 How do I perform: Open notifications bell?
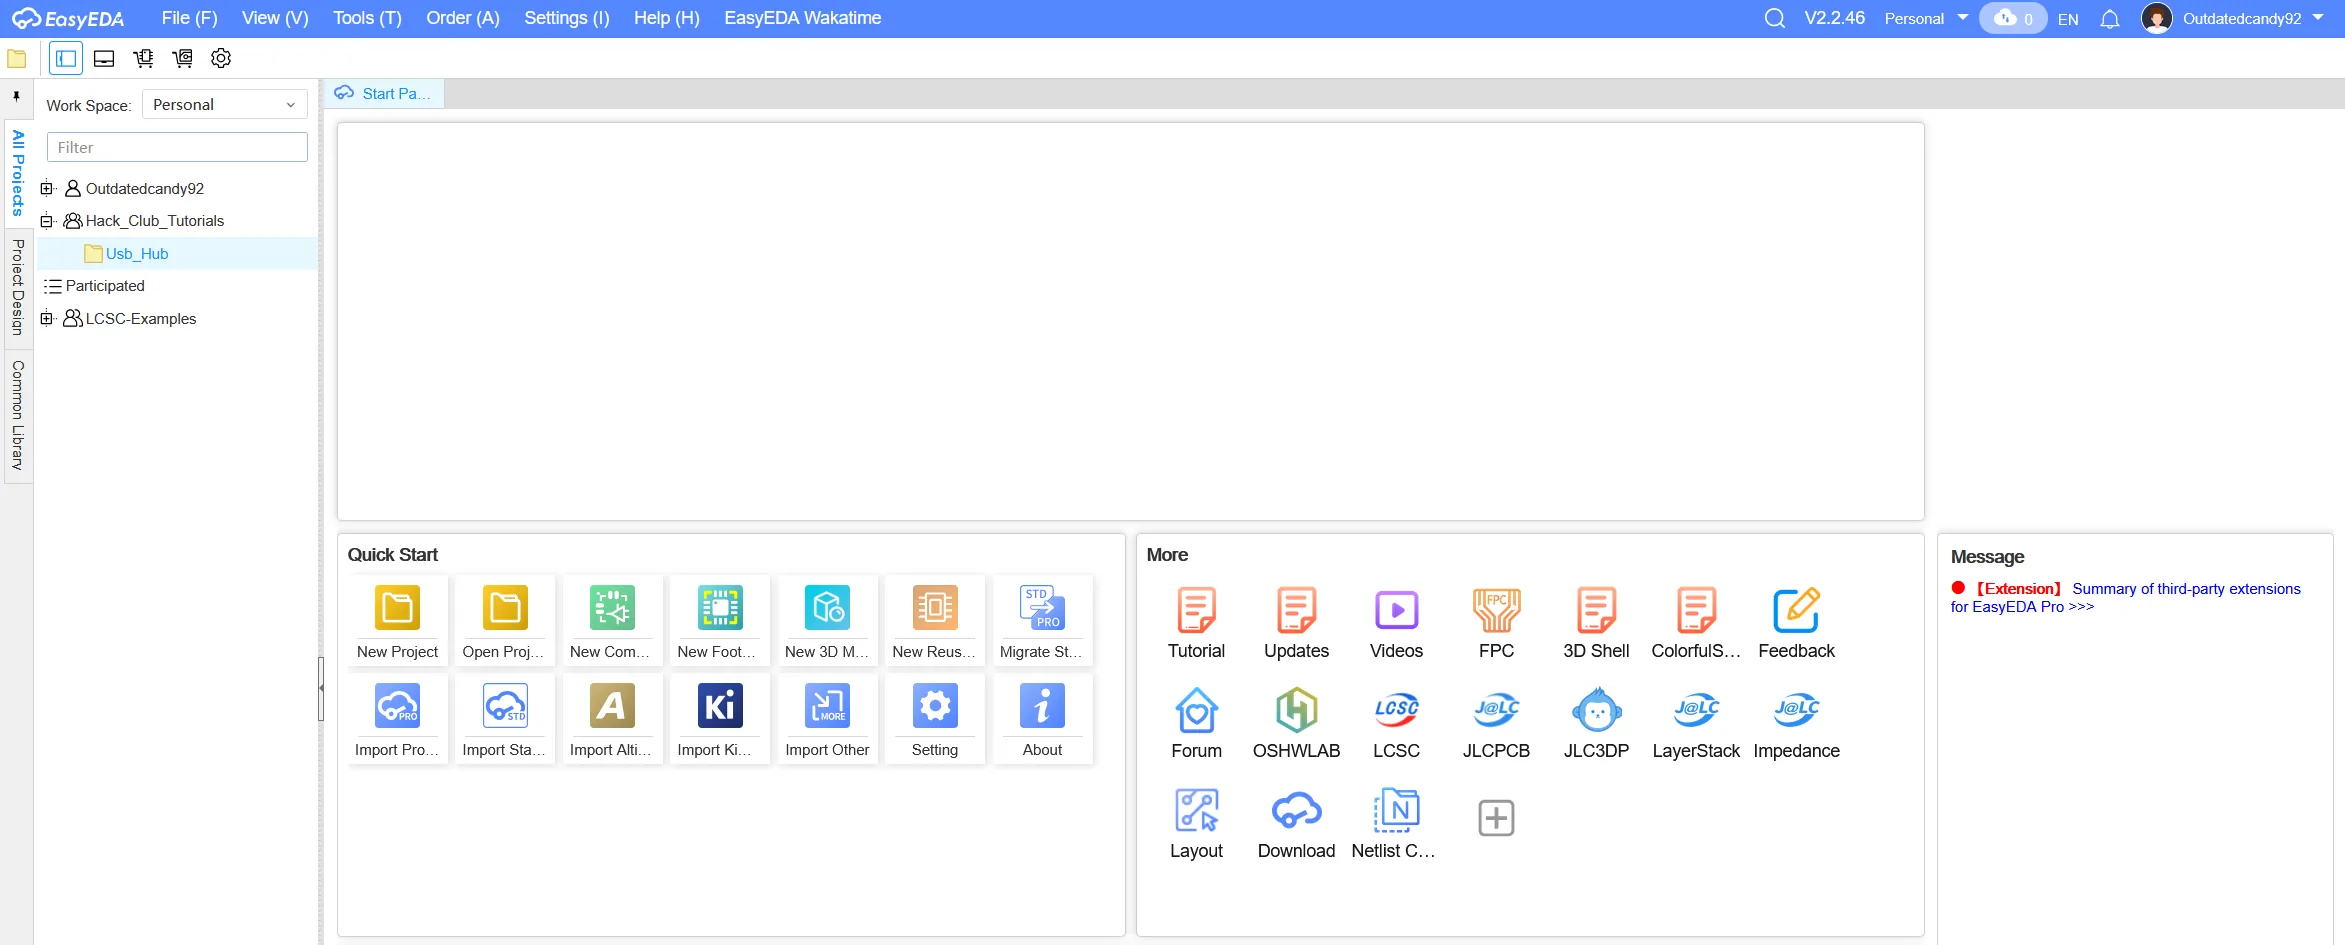click(2110, 19)
